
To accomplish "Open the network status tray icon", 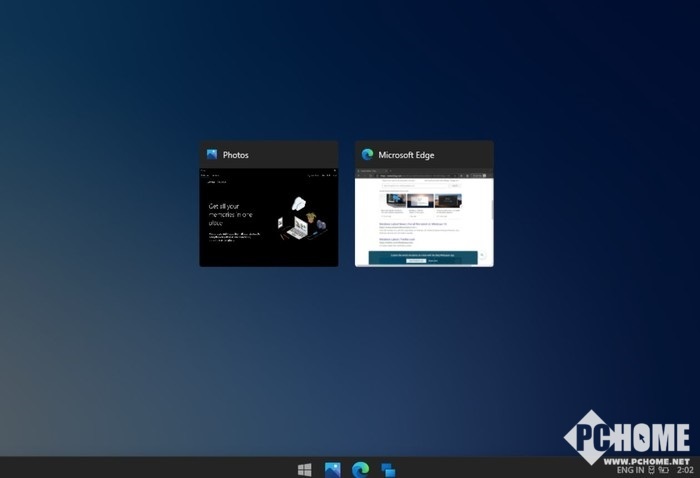I will click(651, 469).
